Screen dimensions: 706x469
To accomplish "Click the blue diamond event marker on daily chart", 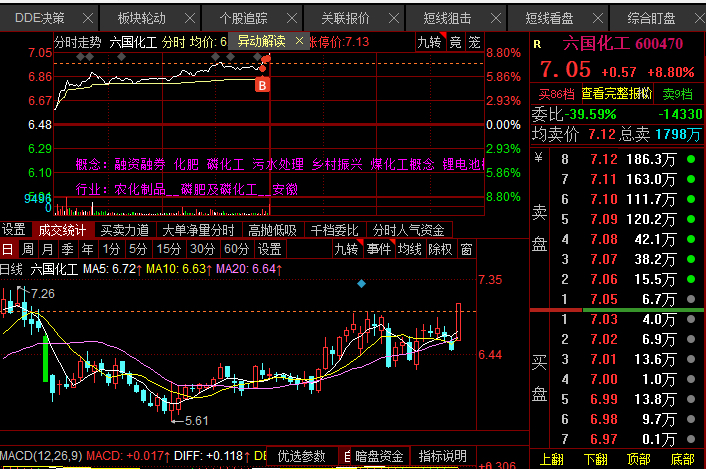I will (x=361, y=284).
